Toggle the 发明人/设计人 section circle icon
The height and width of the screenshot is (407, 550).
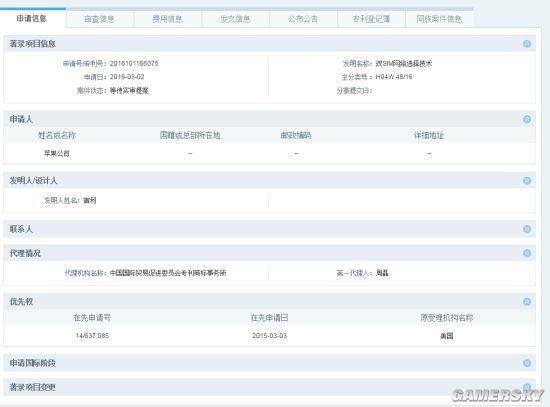tap(526, 180)
